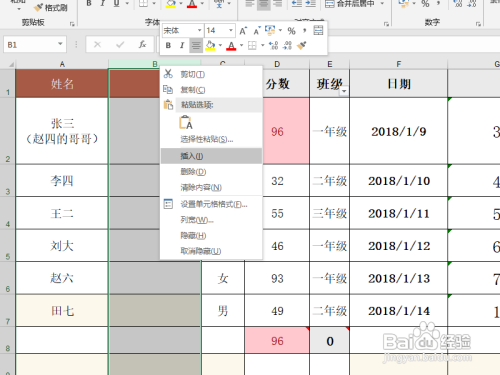This screenshot has height=375, width=500.
Task: Choose 设置单元格格式(F)... from the context menu
Action: [x=211, y=204]
